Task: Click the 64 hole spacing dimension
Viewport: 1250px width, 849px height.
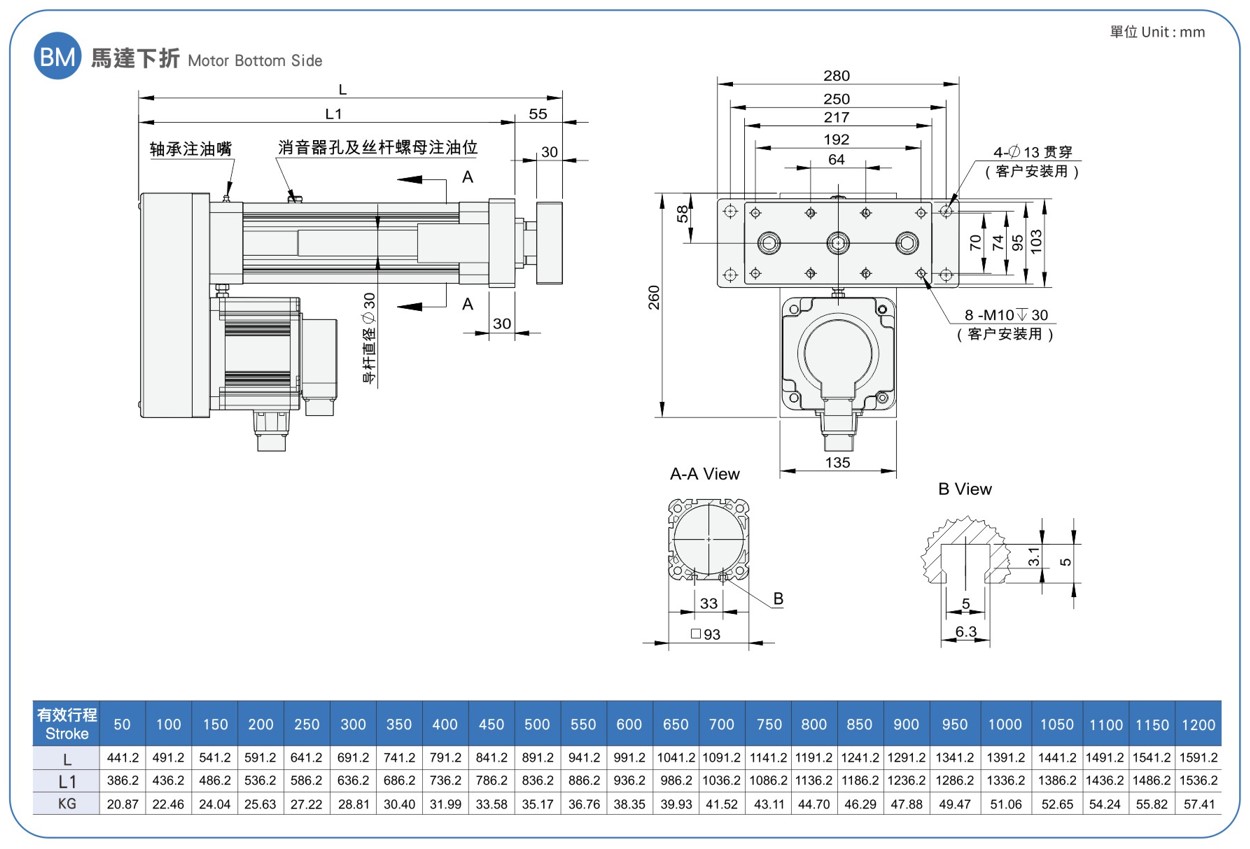Action: 836,160
